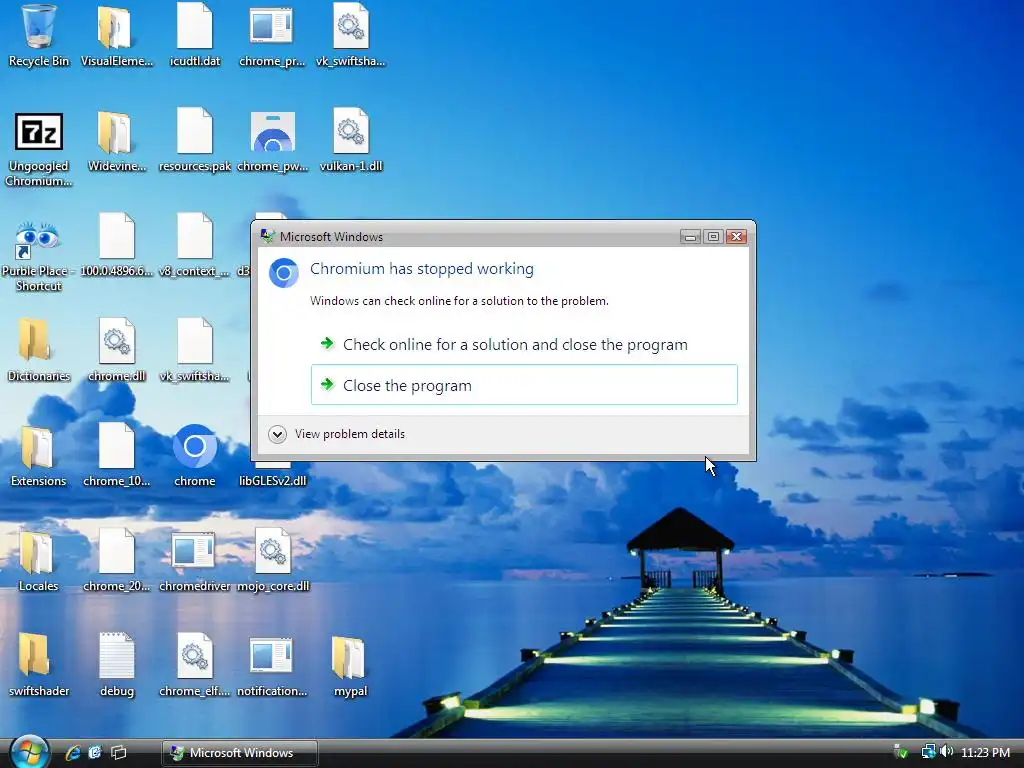
Task: Select the Dictionaries folder icon
Action: pos(39,351)
